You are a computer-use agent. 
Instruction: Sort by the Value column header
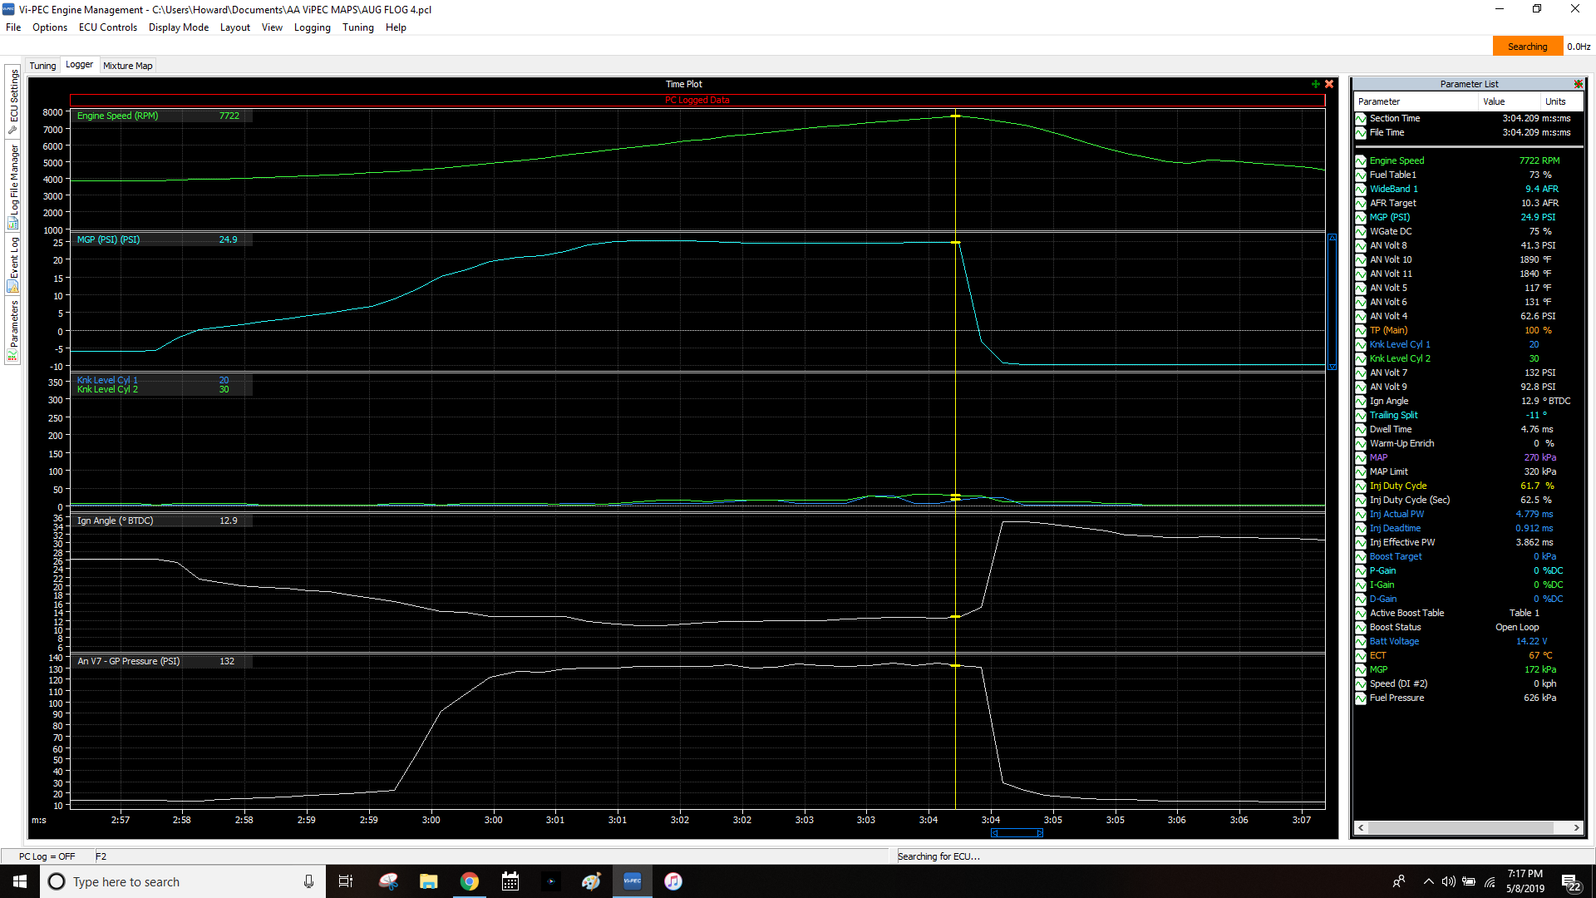coord(1508,101)
